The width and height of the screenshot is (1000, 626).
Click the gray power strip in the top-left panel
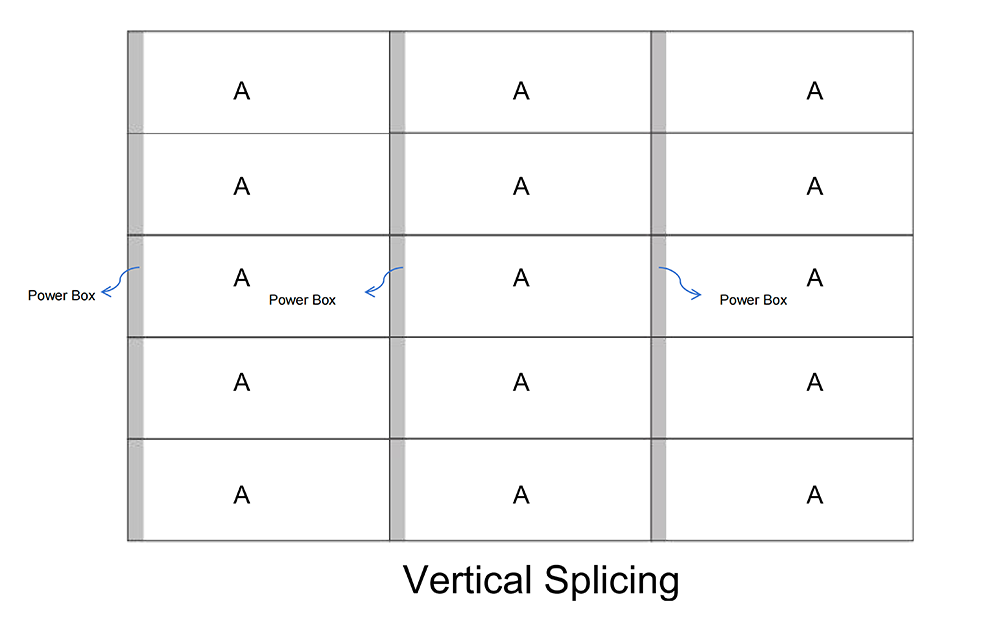tap(136, 82)
